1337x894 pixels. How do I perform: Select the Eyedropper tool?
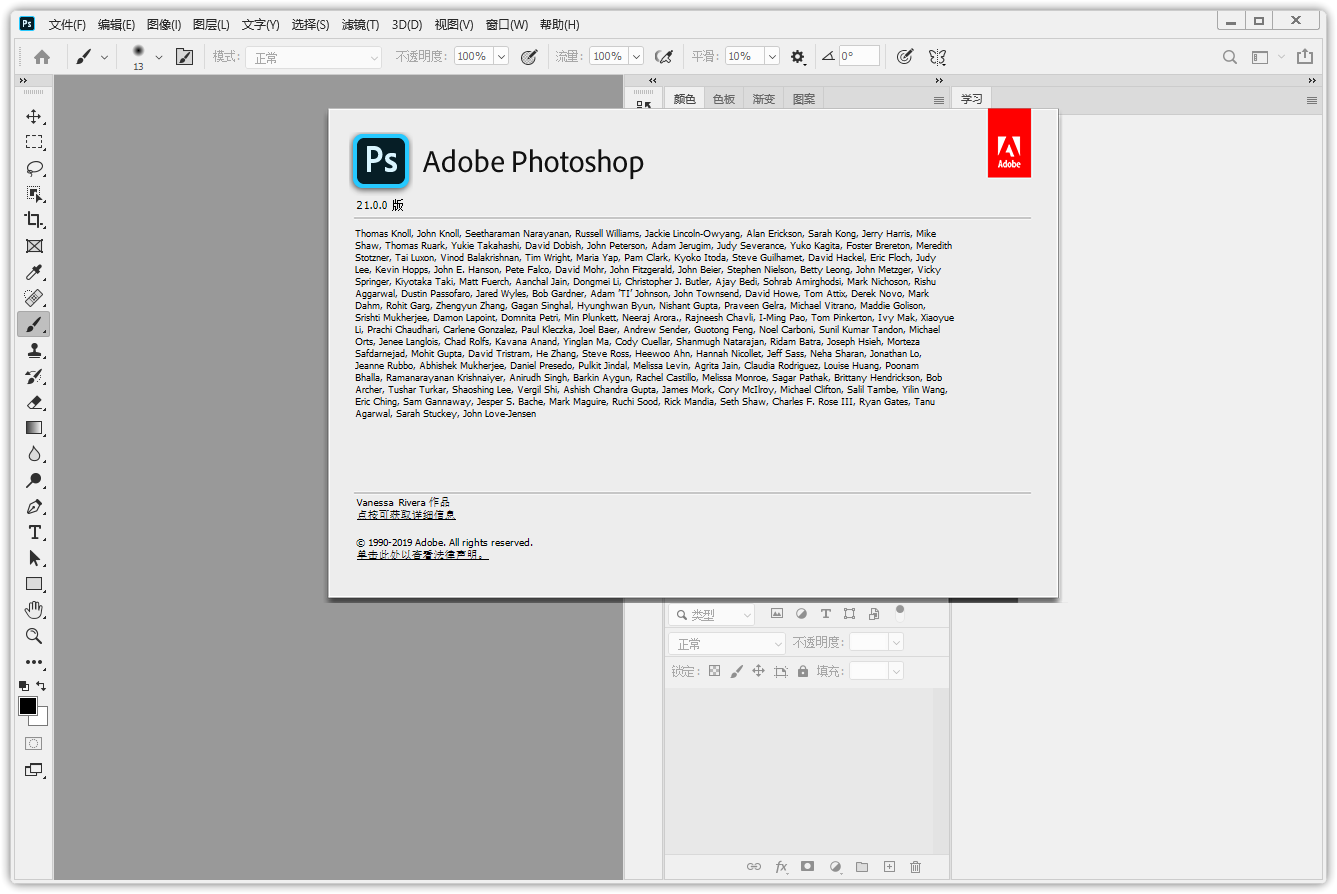[34, 272]
